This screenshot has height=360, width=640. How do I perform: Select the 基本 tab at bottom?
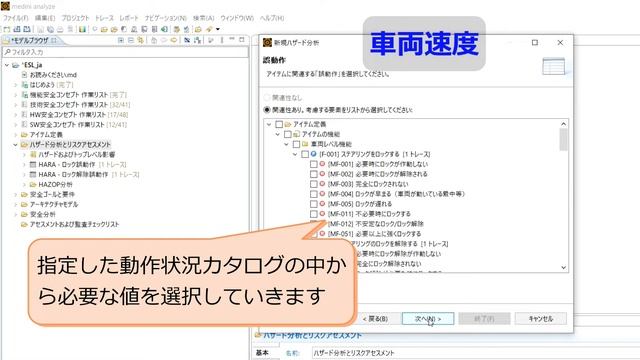(x=262, y=353)
